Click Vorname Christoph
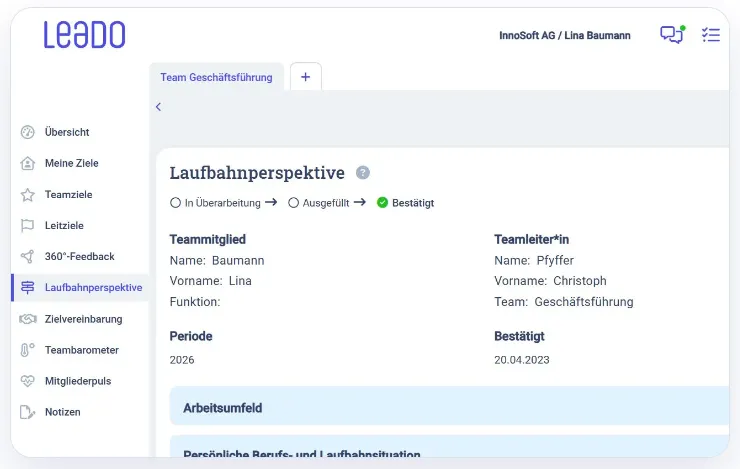740x469 pixels. 580,281
